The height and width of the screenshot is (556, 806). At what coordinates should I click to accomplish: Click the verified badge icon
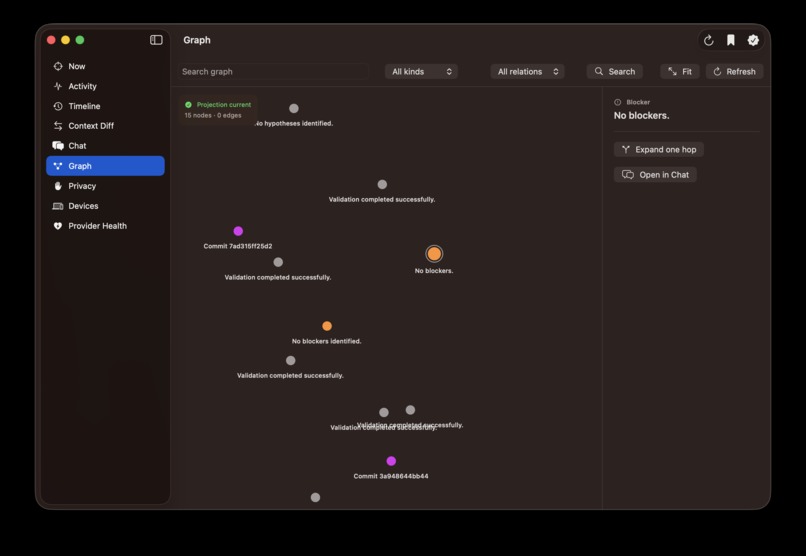pos(753,40)
